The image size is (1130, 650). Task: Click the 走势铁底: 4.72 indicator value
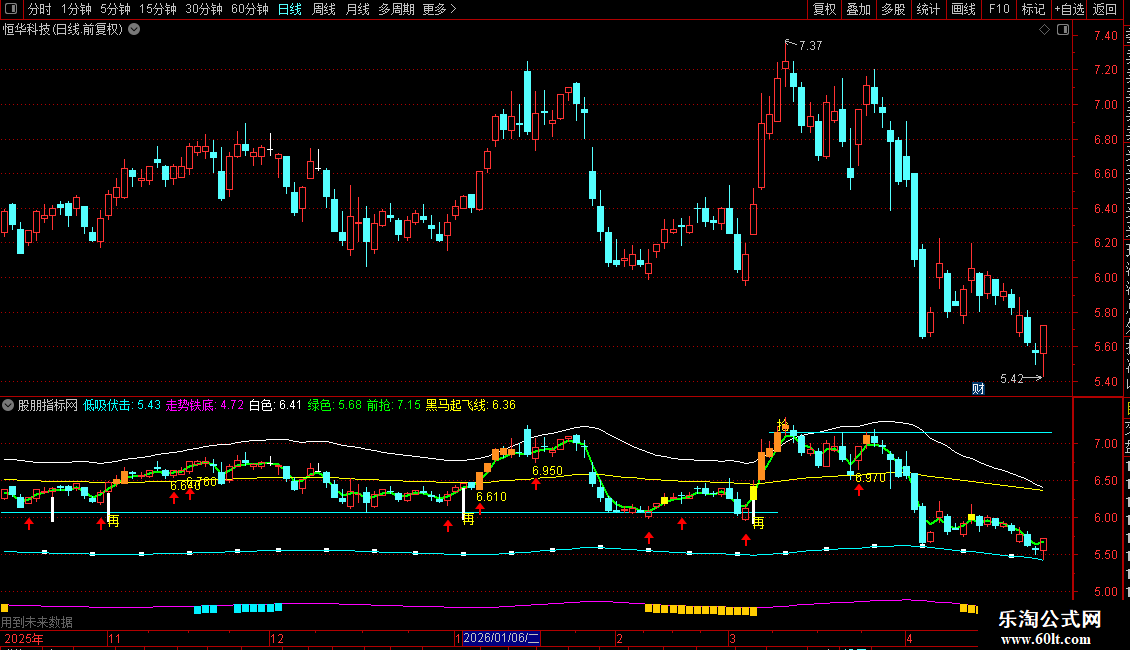tap(205, 405)
